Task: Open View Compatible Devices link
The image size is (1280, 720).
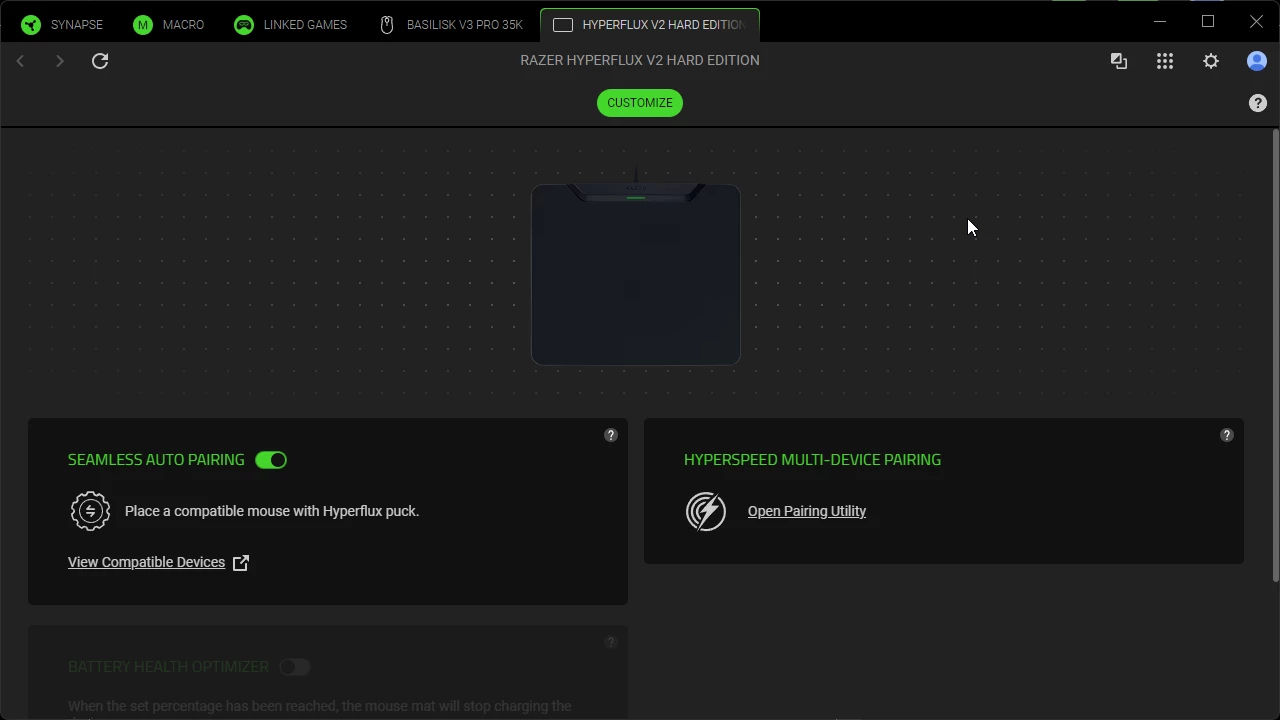Action: pyautogui.click(x=146, y=562)
